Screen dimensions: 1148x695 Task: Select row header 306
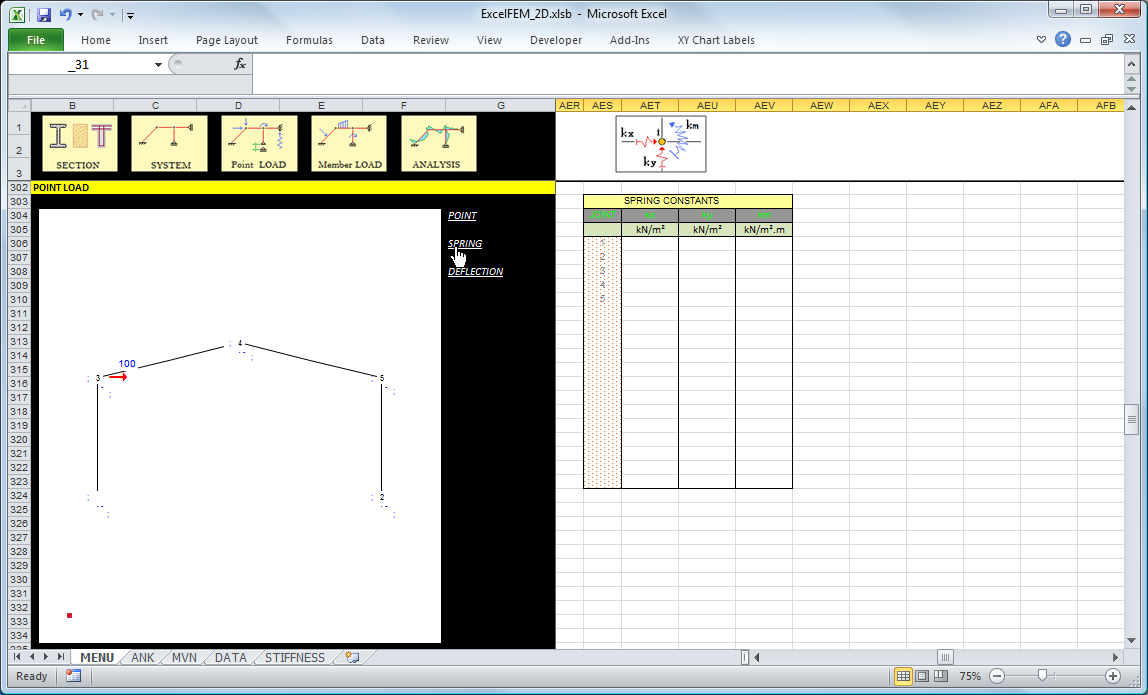point(19,243)
